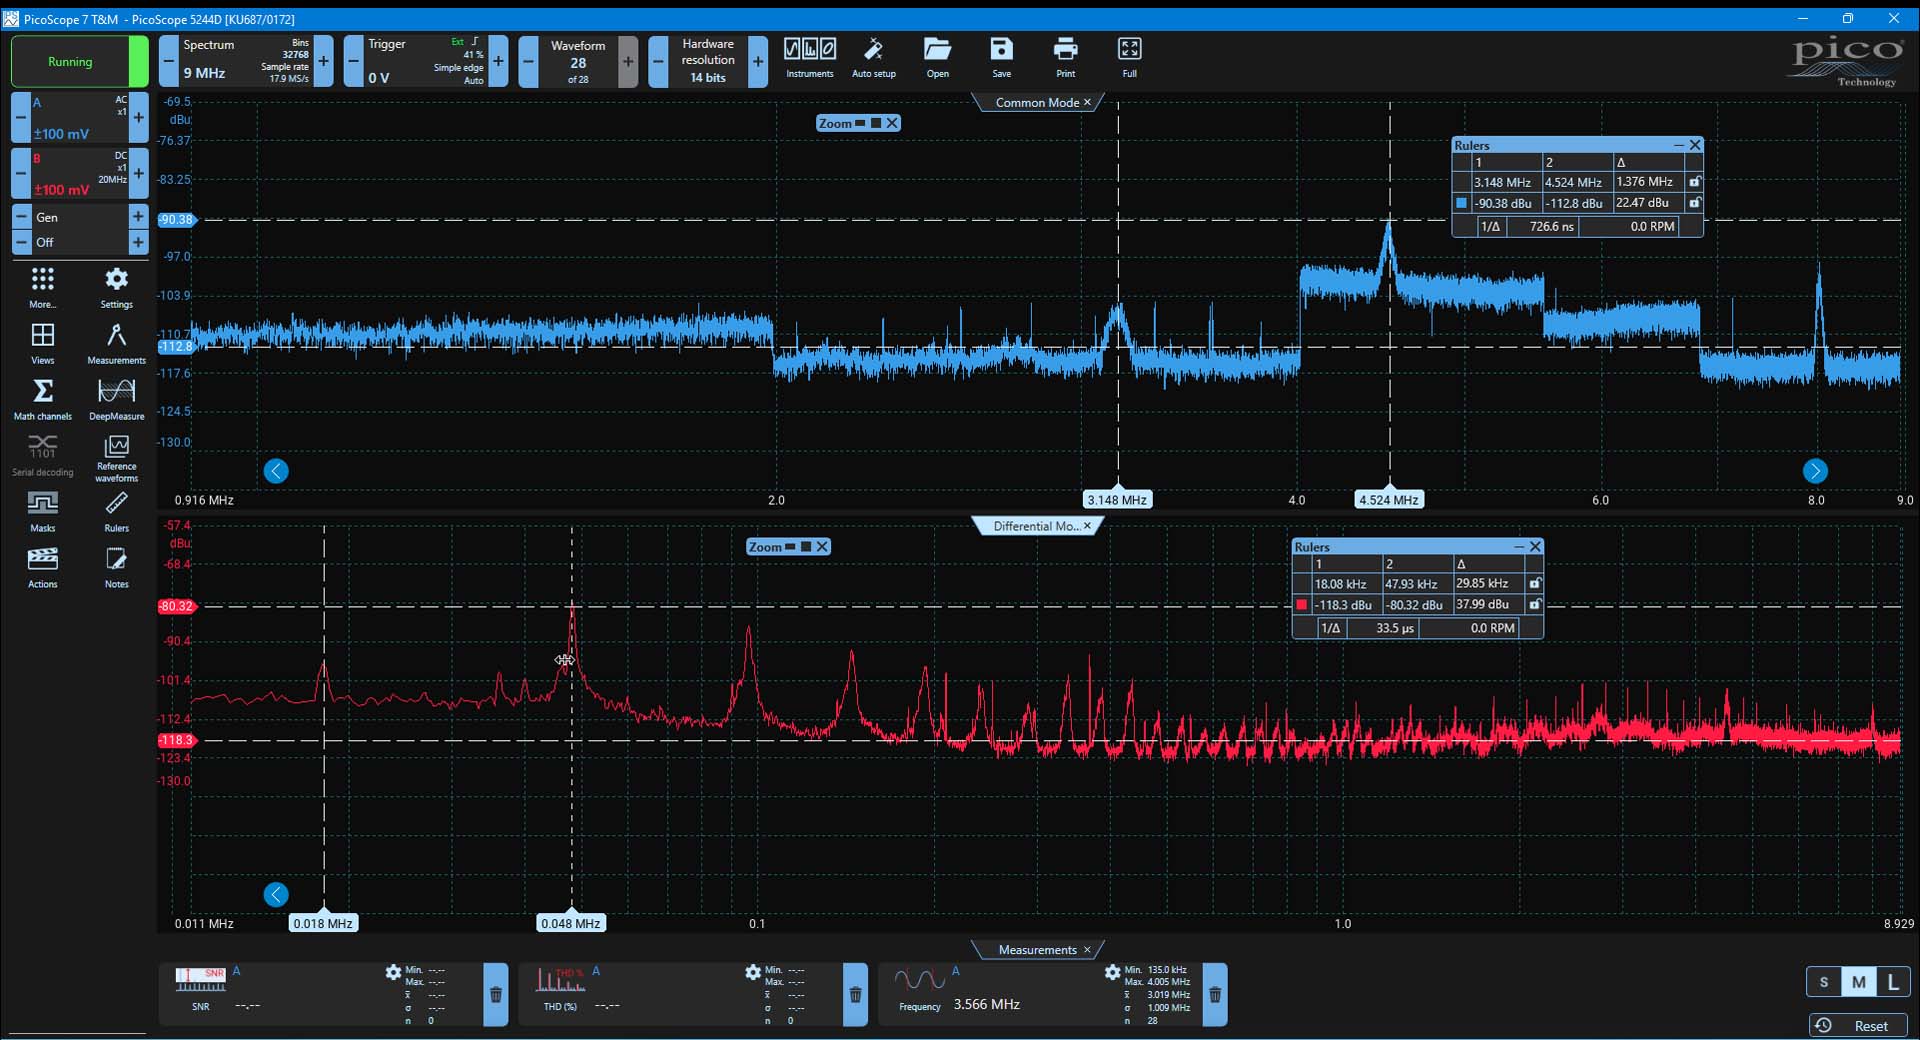This screenshot has height=1040, width=1920.
Task: Toggle the Running capture button
Action: [79, 62]
